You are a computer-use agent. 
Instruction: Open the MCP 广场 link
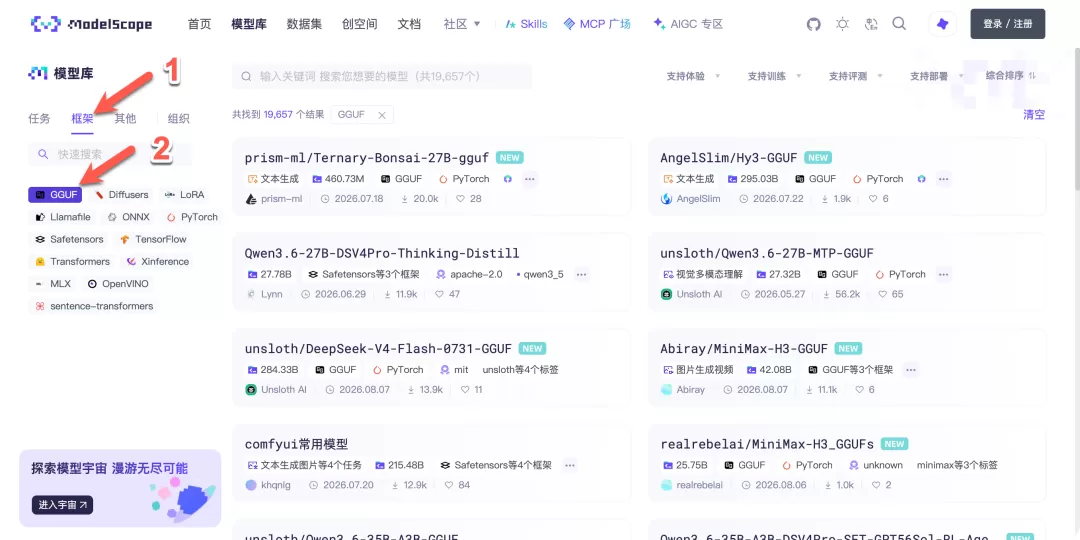(596, 24)
